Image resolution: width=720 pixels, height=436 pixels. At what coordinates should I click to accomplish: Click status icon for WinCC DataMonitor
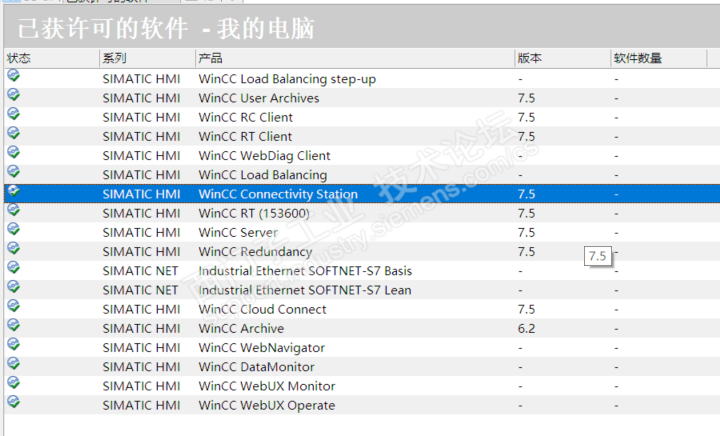pos(13,363)
